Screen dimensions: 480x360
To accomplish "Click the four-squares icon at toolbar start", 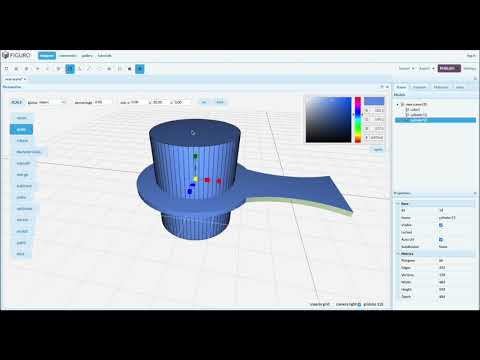I will (x=6, y=69).
